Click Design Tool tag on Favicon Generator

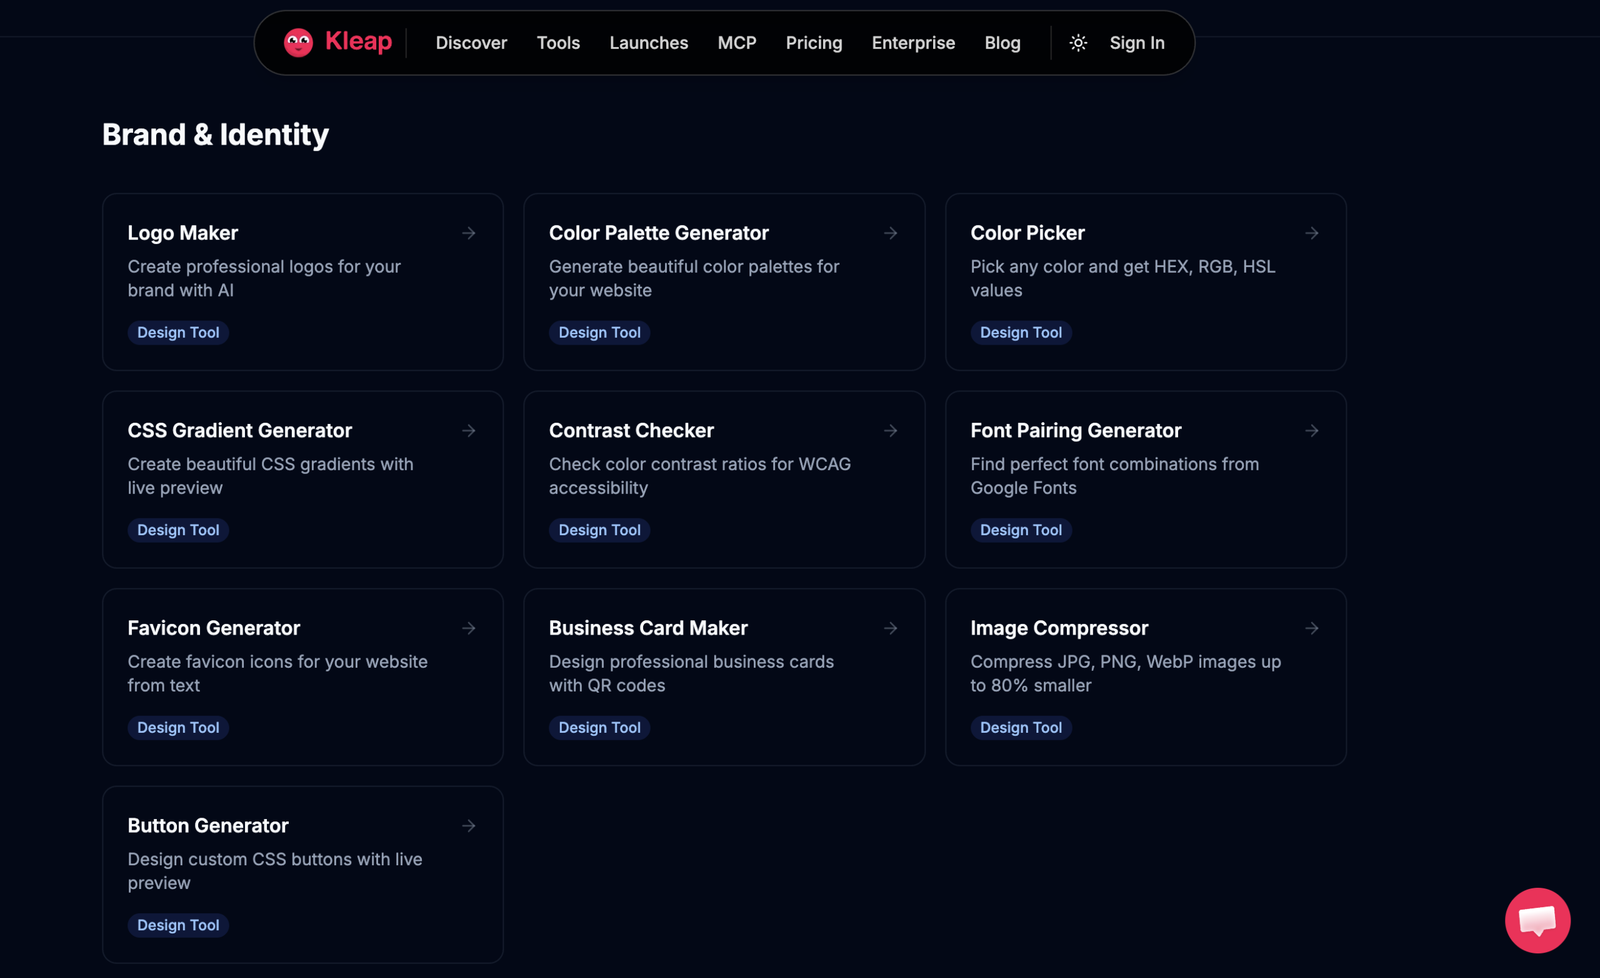[178, 728]
